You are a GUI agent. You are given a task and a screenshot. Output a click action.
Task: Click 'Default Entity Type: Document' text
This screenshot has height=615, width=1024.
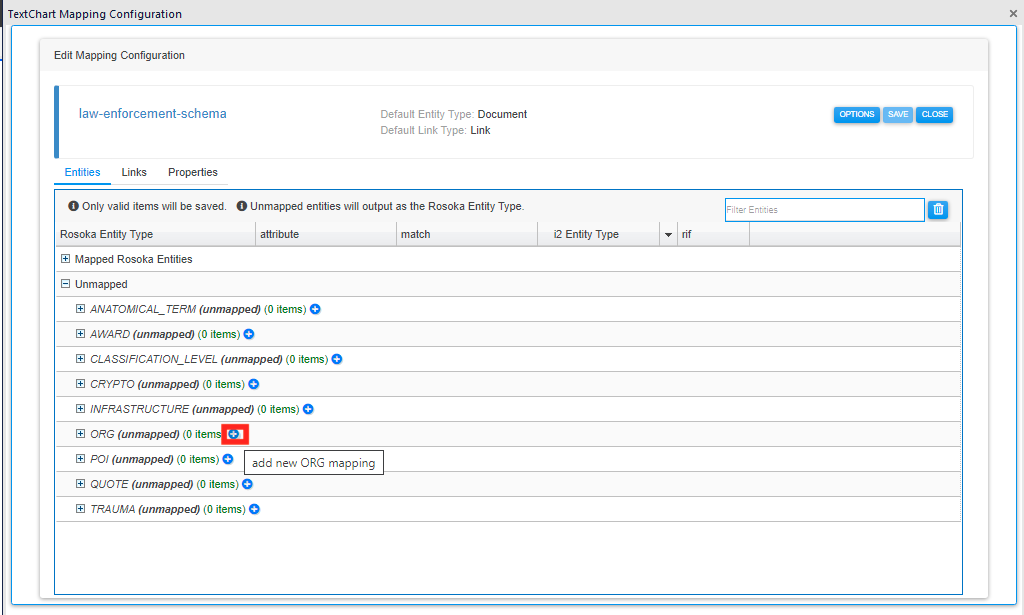454,114
